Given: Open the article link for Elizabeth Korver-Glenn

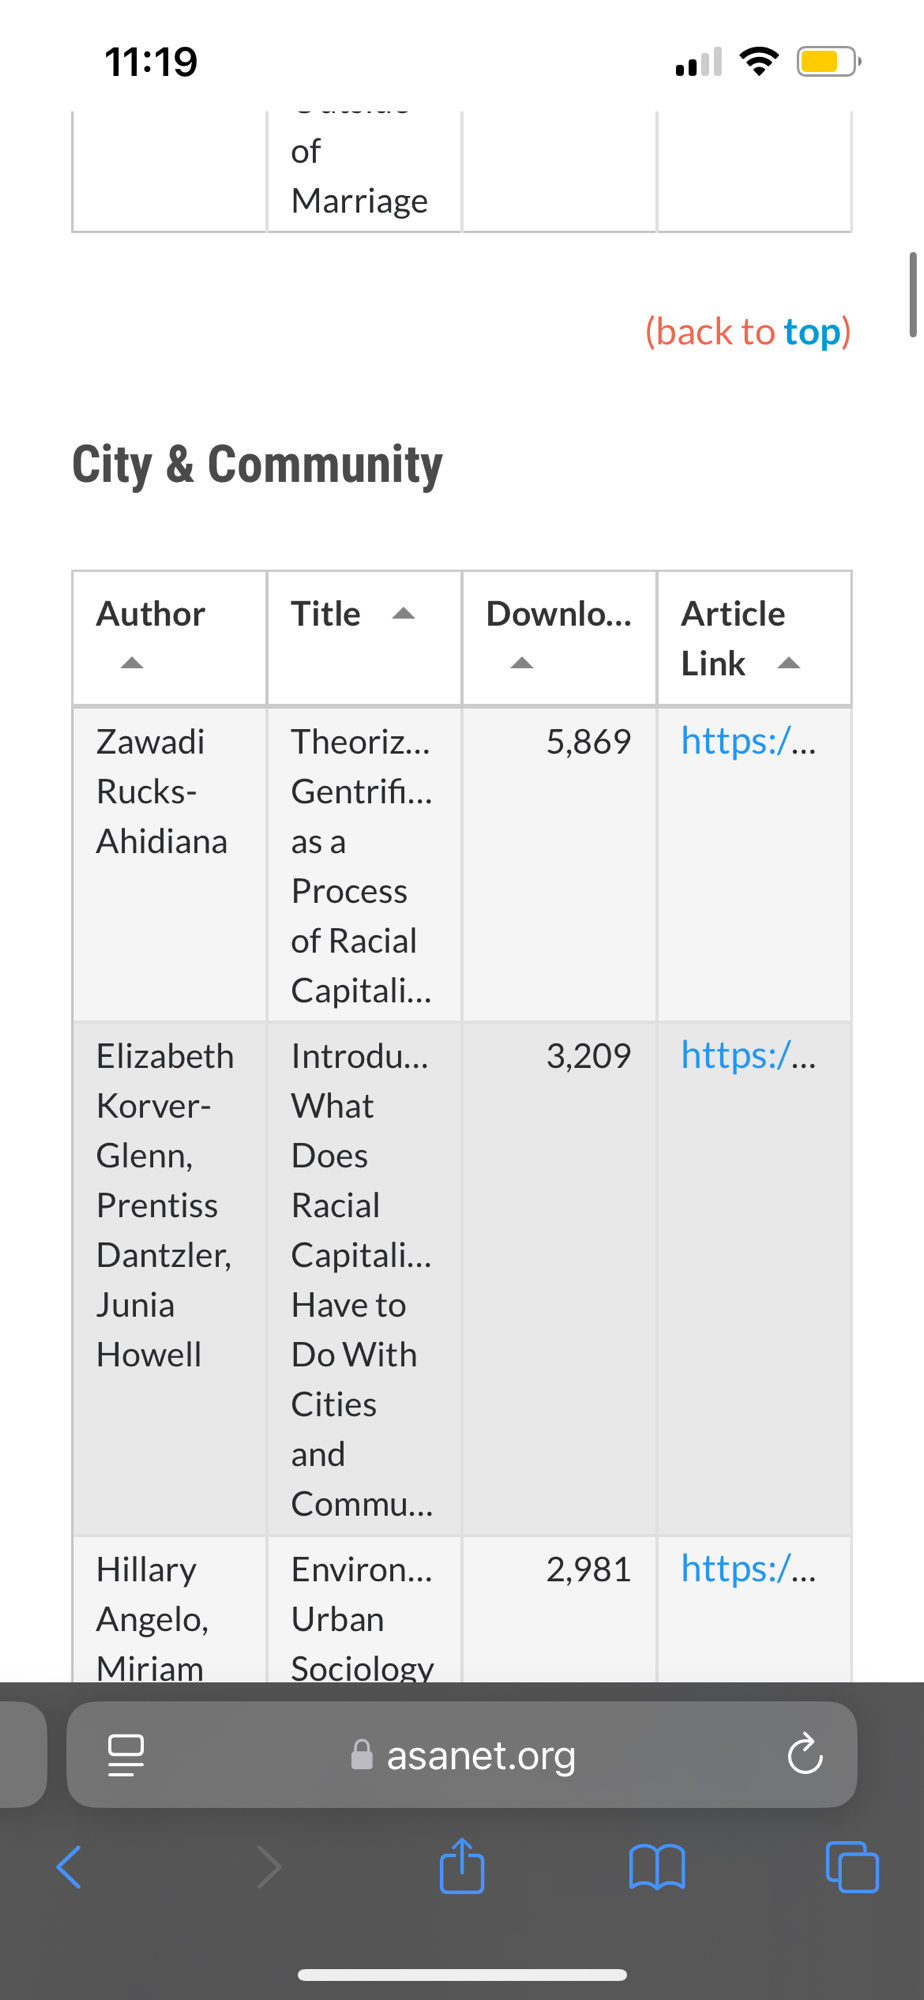Looking at the screenshot, I should tap(748, 1055).
